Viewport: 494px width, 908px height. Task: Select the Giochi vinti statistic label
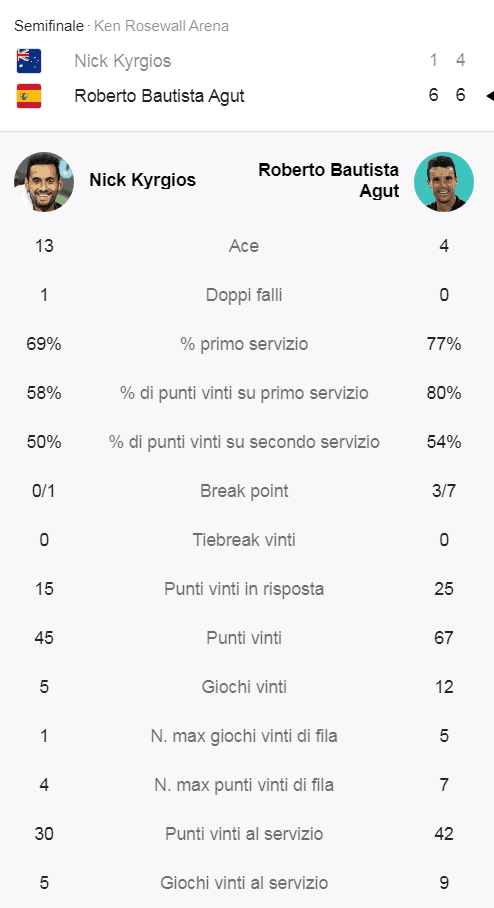pos(244,687)
